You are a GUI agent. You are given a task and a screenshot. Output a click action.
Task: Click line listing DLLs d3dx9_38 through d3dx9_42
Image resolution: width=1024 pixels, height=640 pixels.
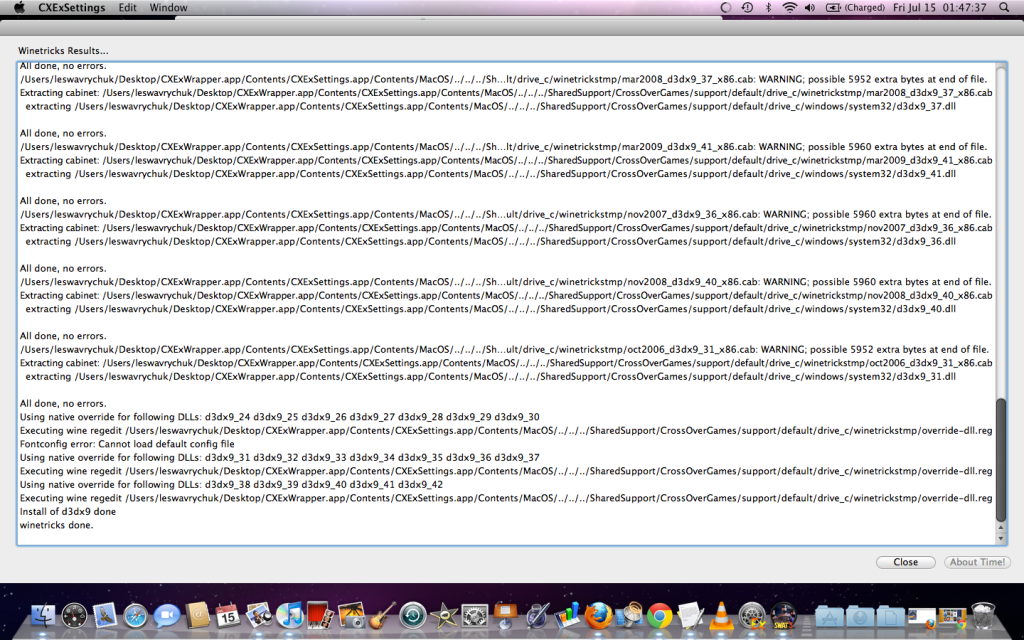(x=231, y=485)
